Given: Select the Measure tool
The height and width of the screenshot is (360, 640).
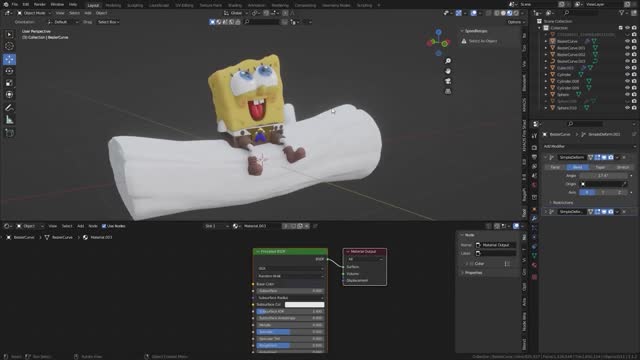Looking at the screenshot, I should tap(9, 120).
